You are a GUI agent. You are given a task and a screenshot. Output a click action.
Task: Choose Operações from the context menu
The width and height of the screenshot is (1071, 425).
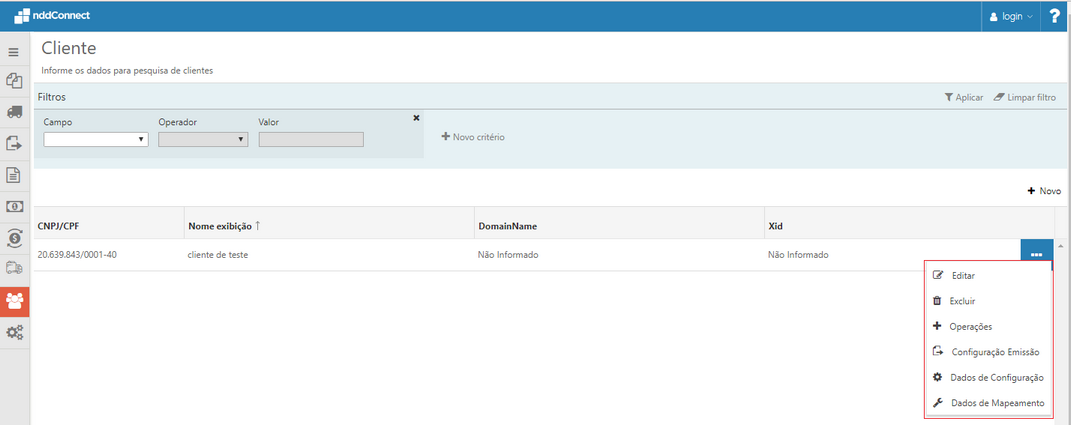988,327
